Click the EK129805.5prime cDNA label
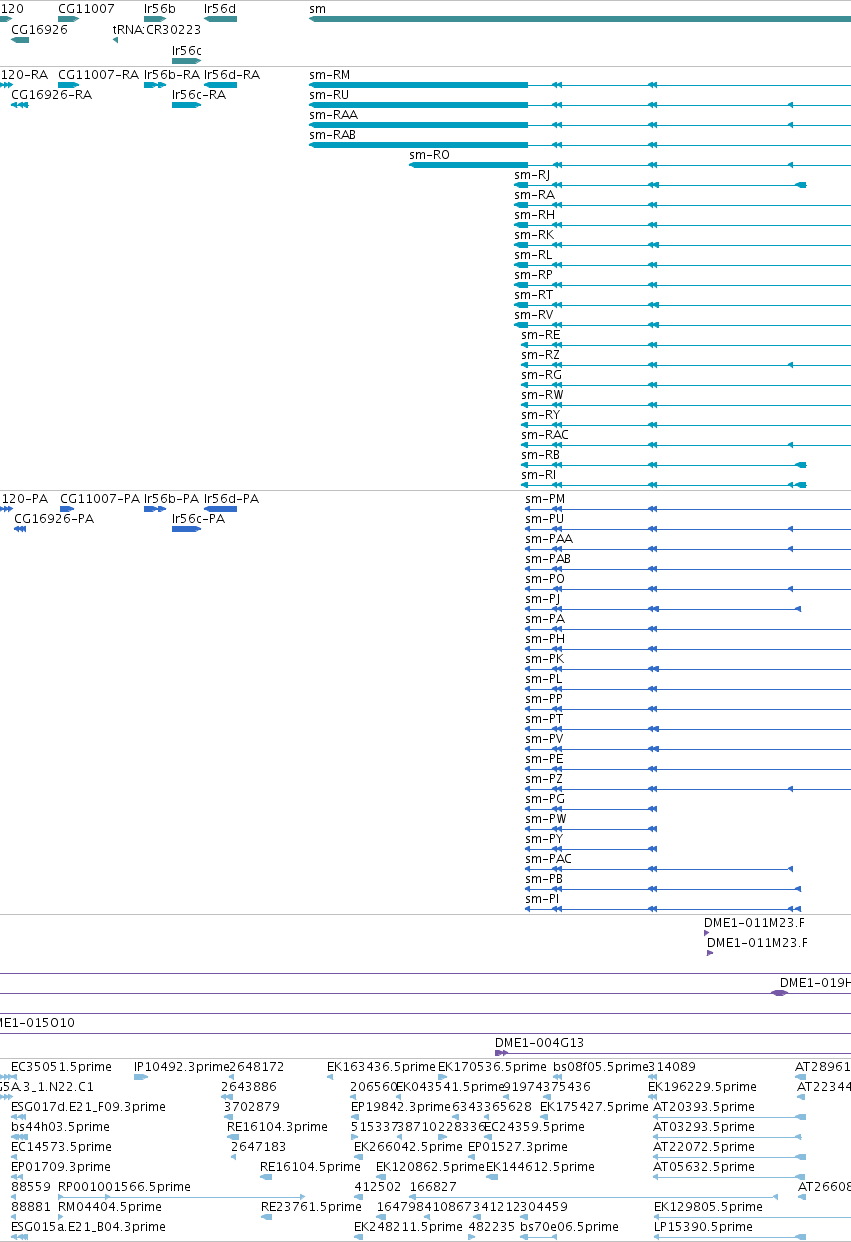 [708, 1207]
